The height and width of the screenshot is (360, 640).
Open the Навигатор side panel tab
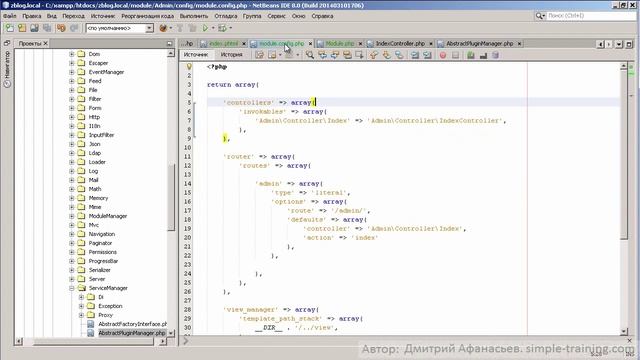(7, 69)
